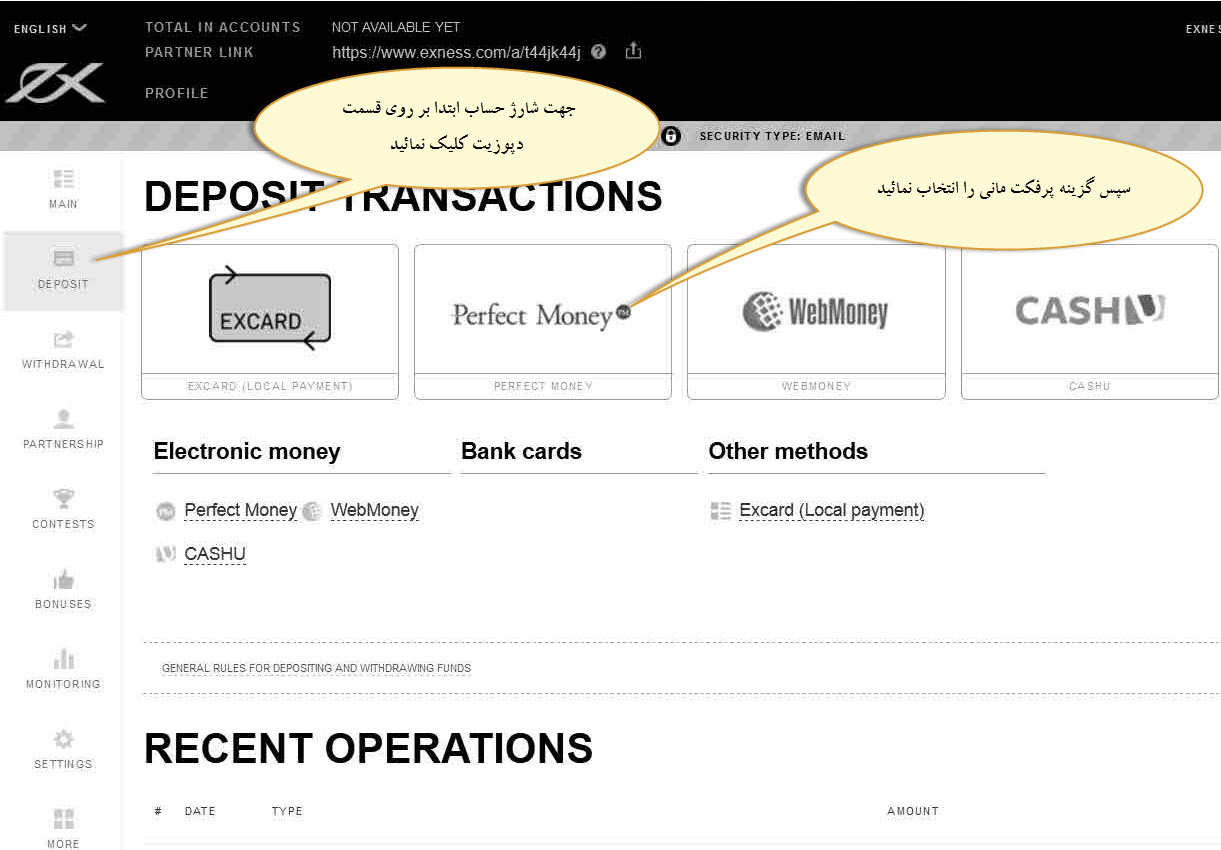
Task: Choose the WebMoney payment card
Action: 816,322
